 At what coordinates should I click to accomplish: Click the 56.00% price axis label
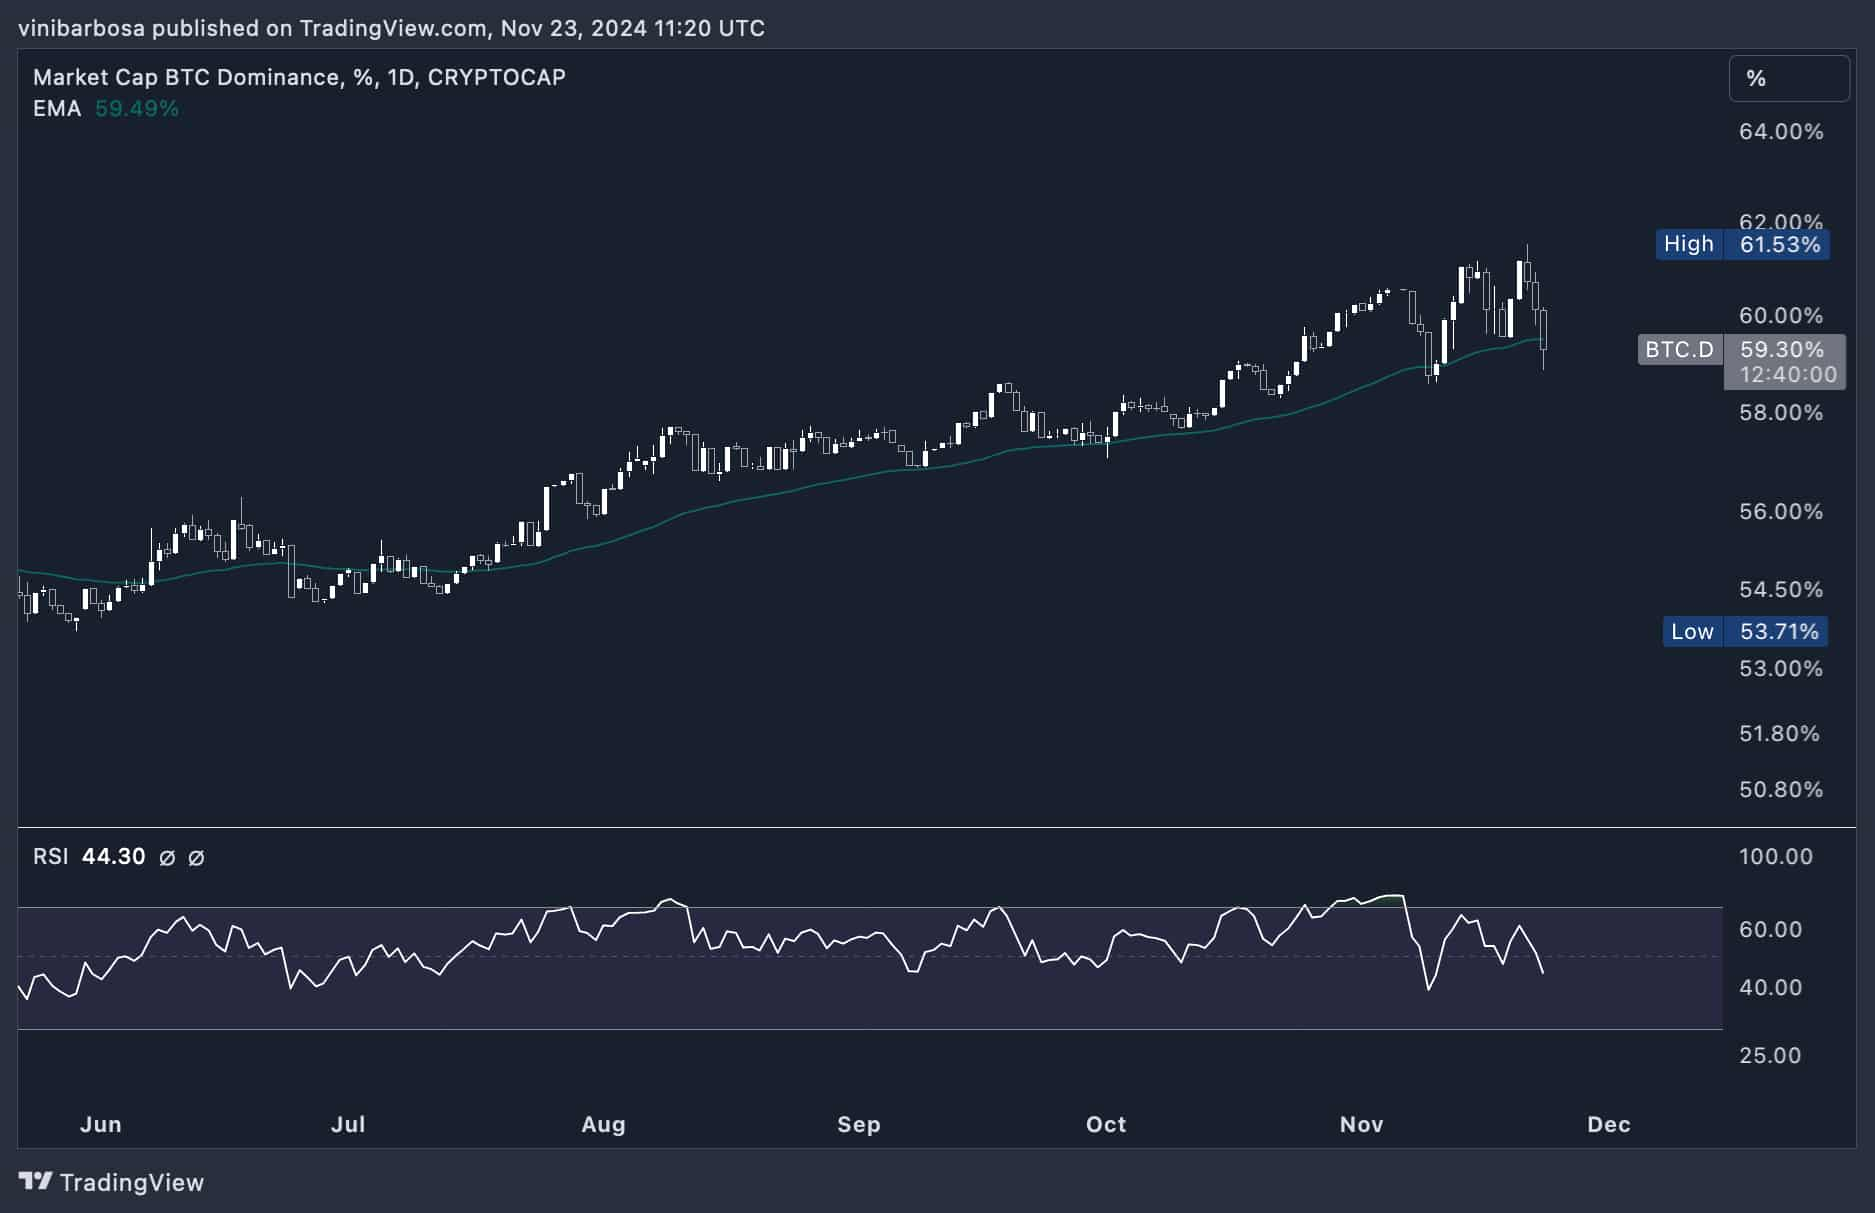[x=1781, y=512]
